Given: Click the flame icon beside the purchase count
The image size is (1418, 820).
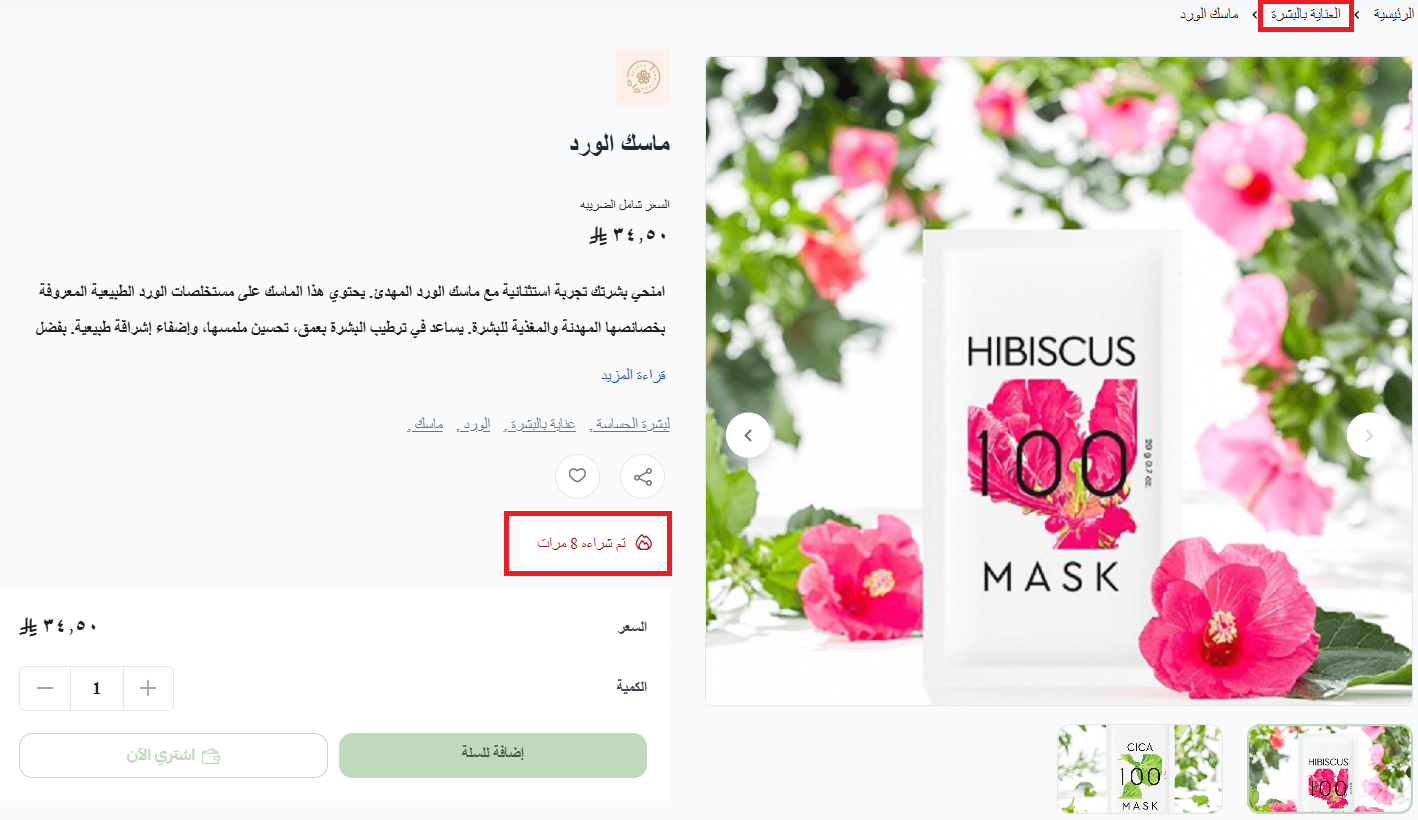Looking at the screenshot, I should 644,543.
